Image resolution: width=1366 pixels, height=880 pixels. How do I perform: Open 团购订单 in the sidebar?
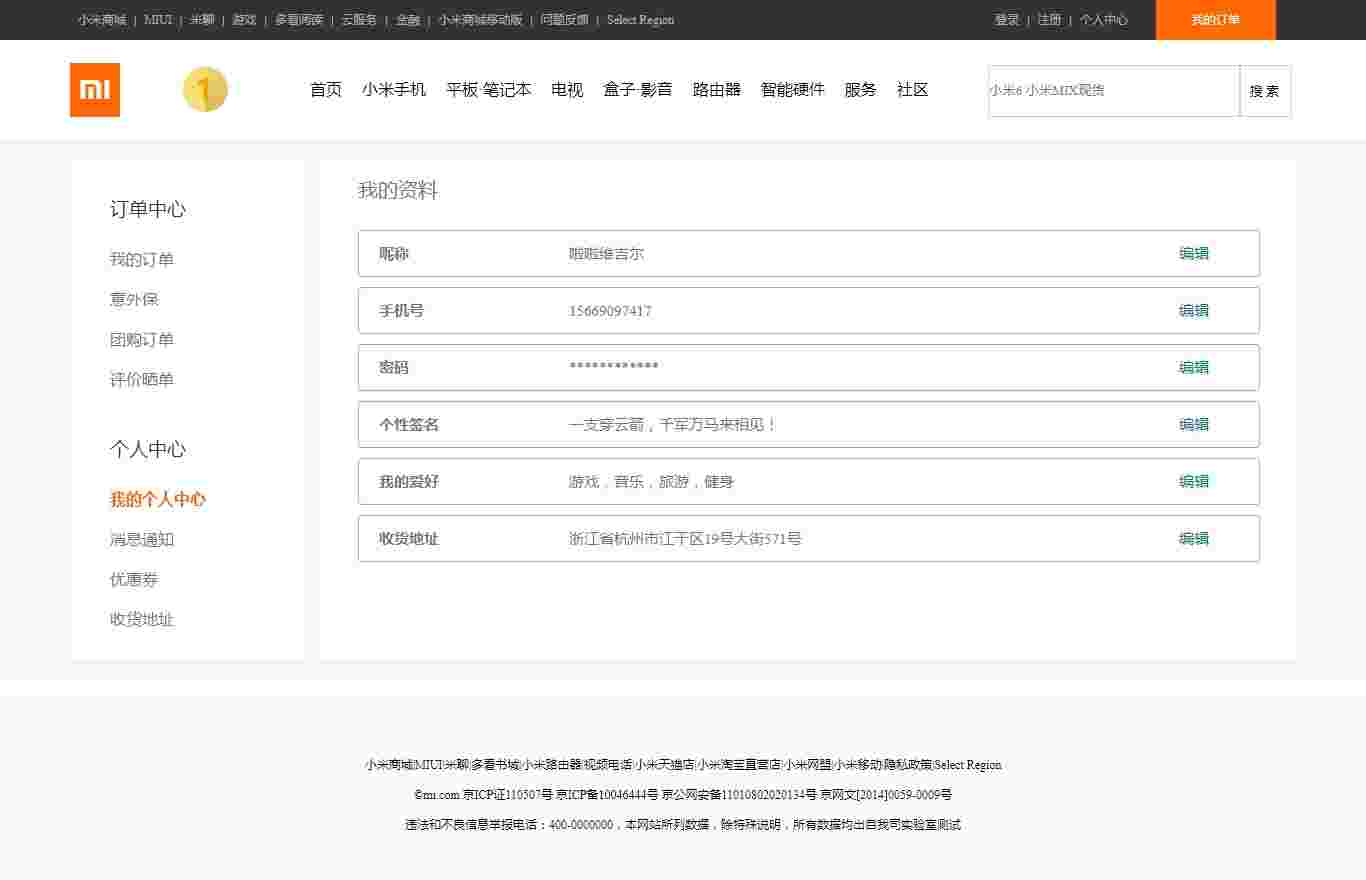click(x=142, y=340)
